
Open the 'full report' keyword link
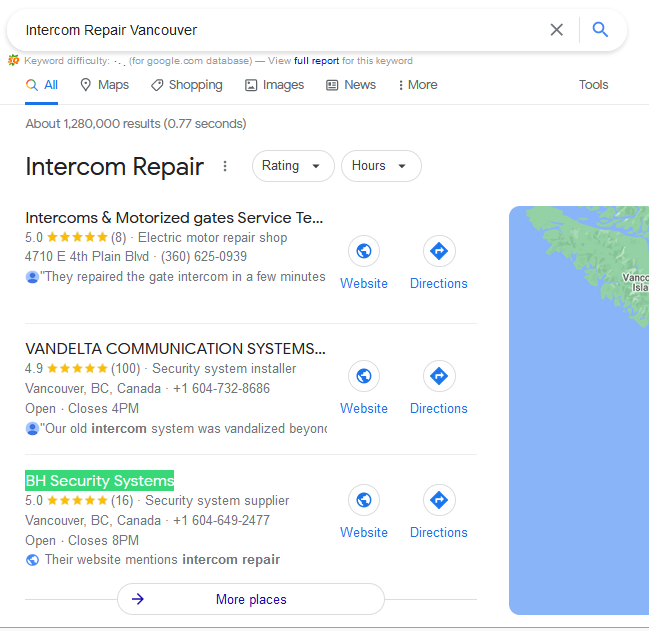pos(316,61)
